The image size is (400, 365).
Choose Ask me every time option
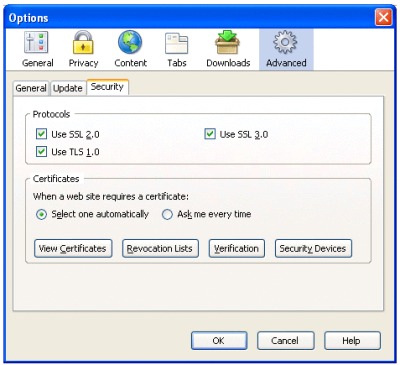tap(167, 214)
